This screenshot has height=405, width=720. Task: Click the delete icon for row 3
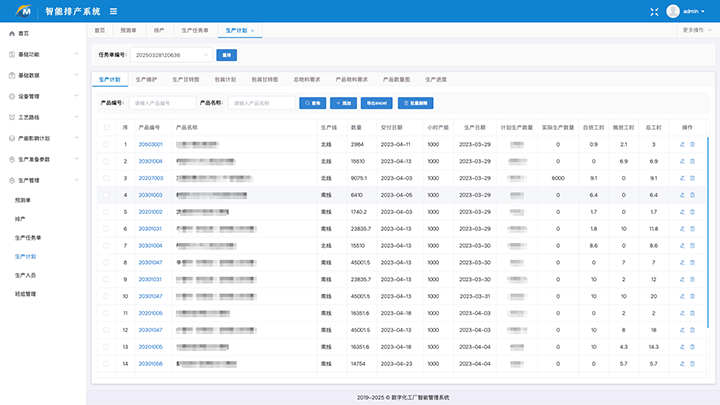coord(692,178)
